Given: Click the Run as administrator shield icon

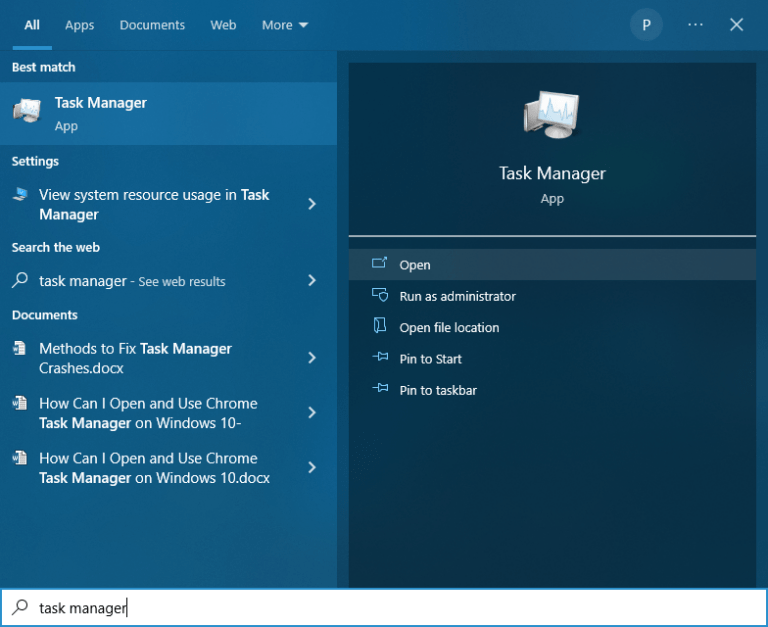Looking at the screenshot, I should pyautogui.click(x=380, y=295).
